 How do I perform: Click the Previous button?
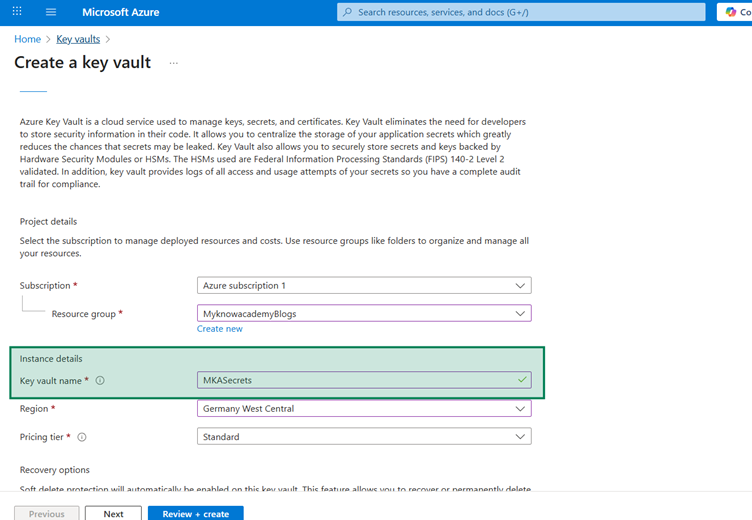tap(46, 513)
